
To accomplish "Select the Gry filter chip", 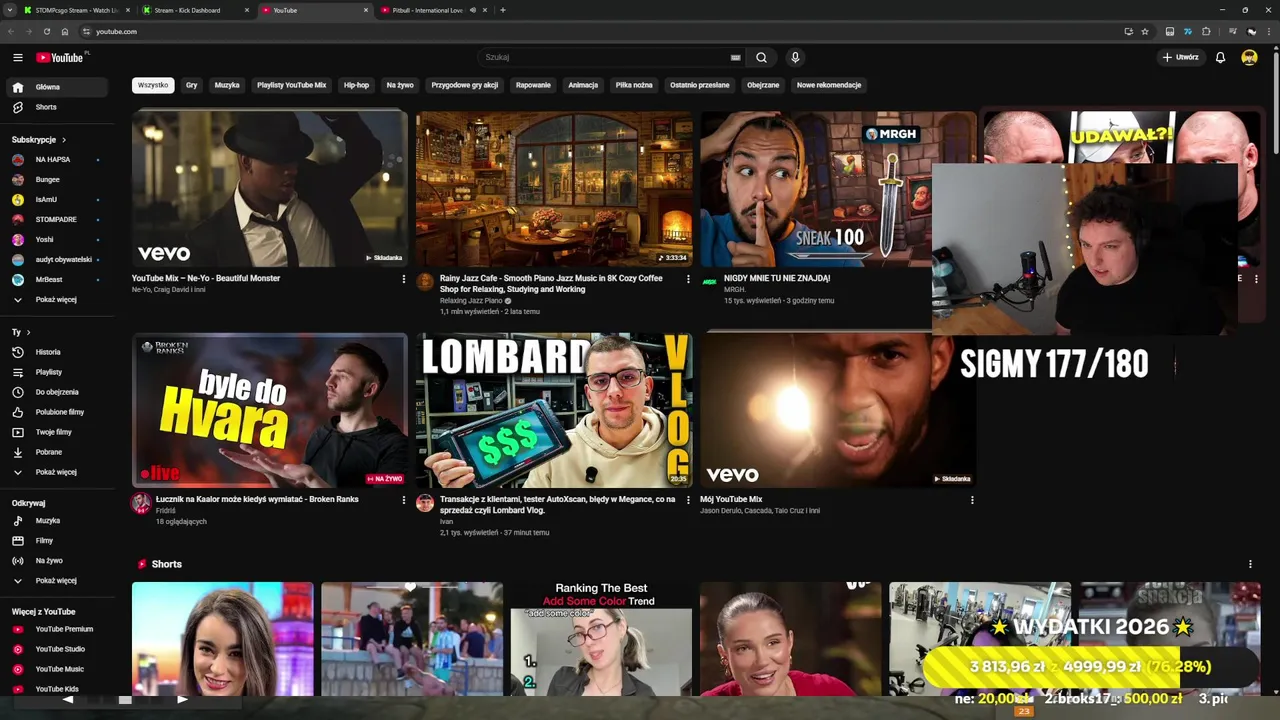I will point(191,85).
